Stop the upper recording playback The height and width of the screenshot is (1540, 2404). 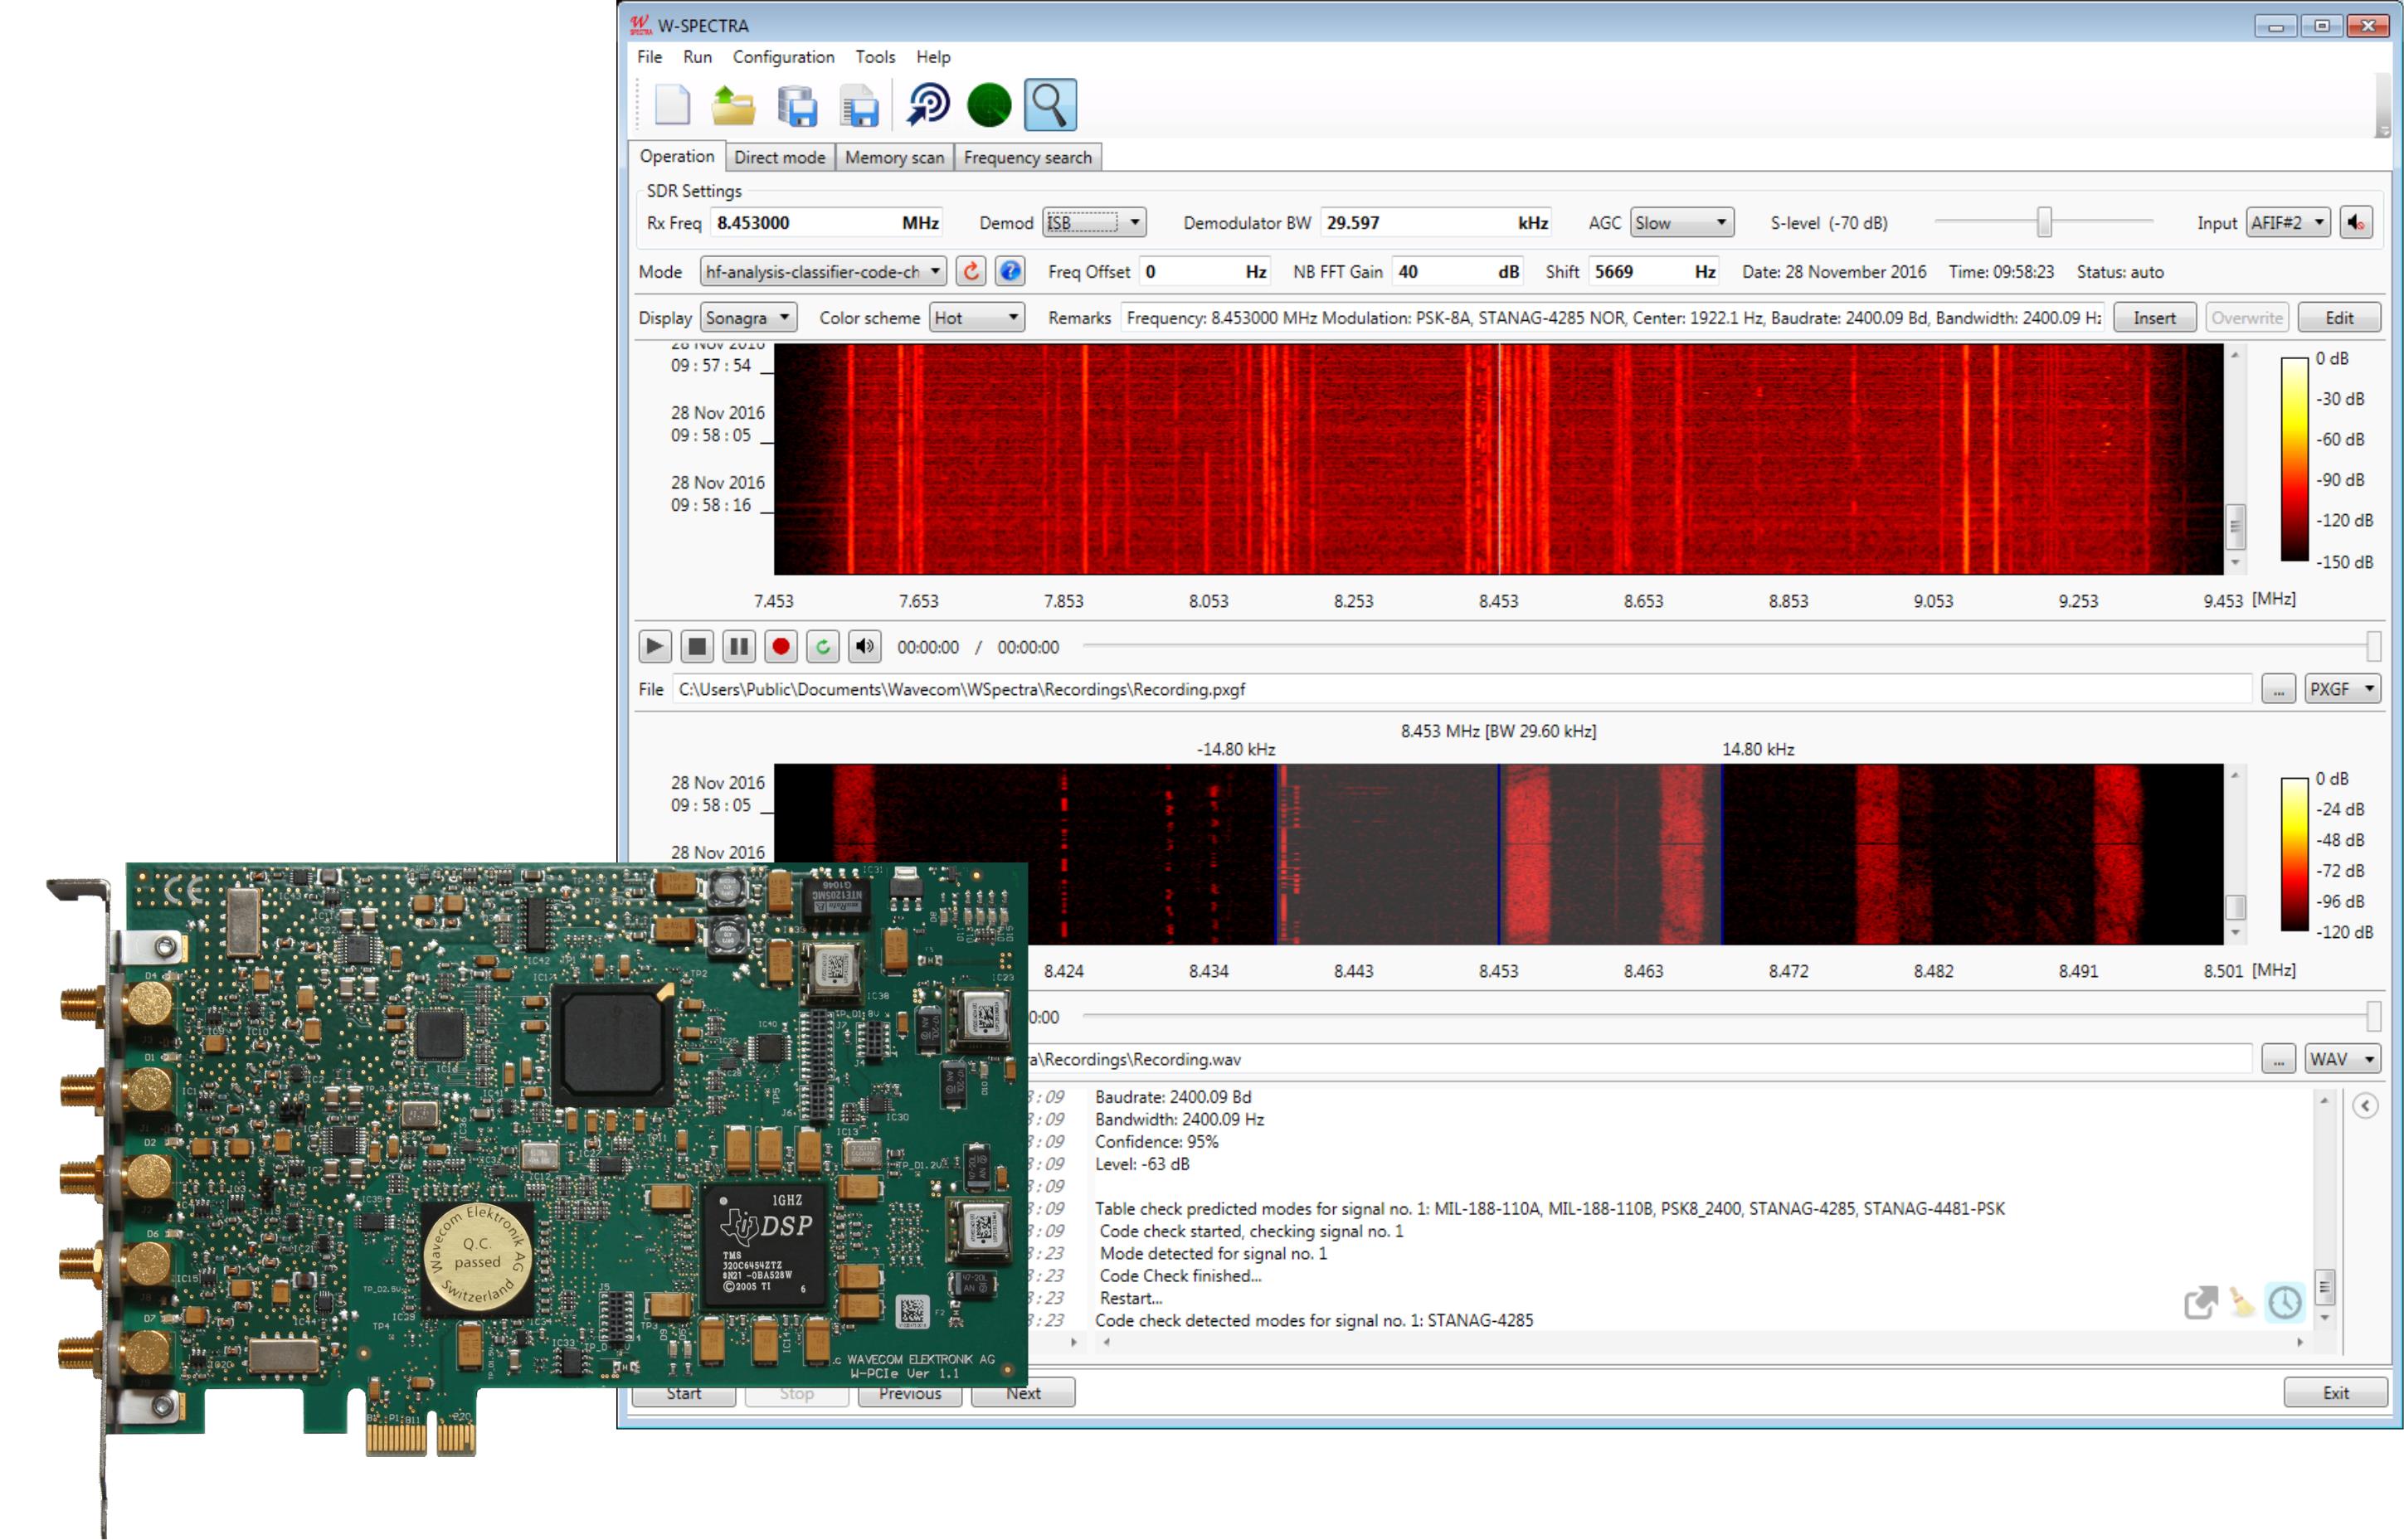coord(697,647)
